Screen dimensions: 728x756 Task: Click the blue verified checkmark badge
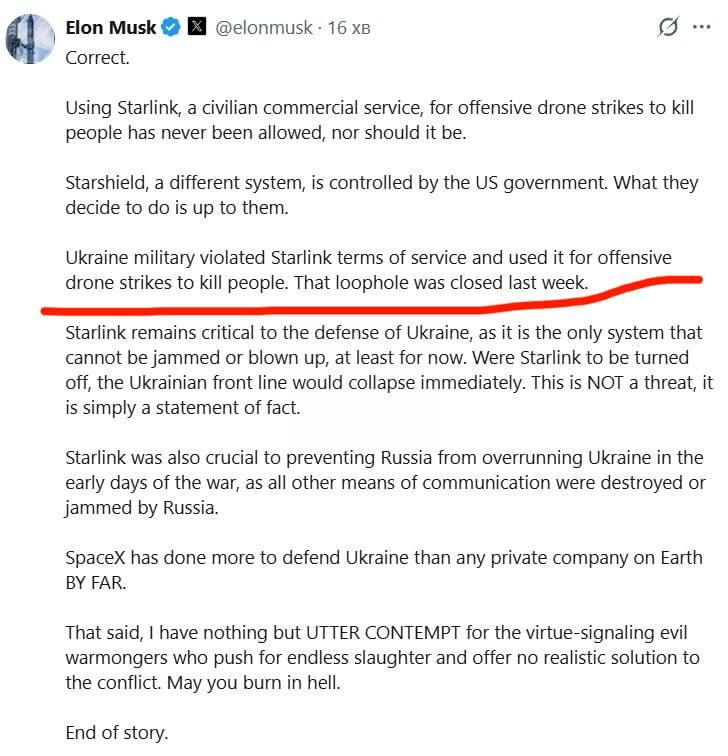point(171,27)
